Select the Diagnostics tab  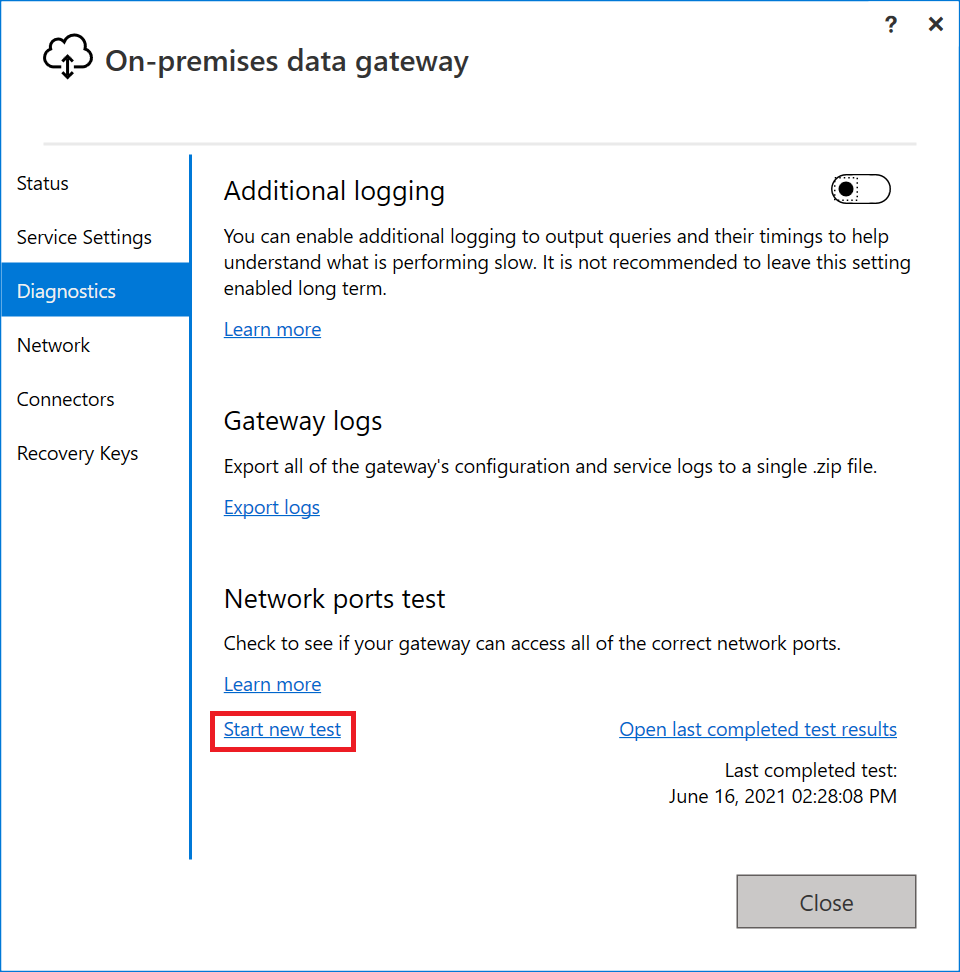[66, 291]
